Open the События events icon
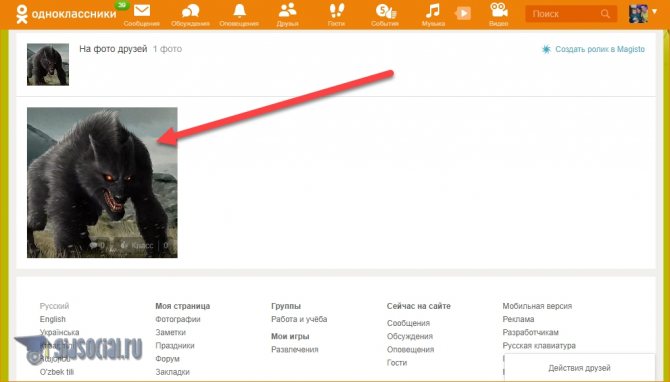Image resolution: width=670 pixels, height=382 pixels. (x=385, y=11)
